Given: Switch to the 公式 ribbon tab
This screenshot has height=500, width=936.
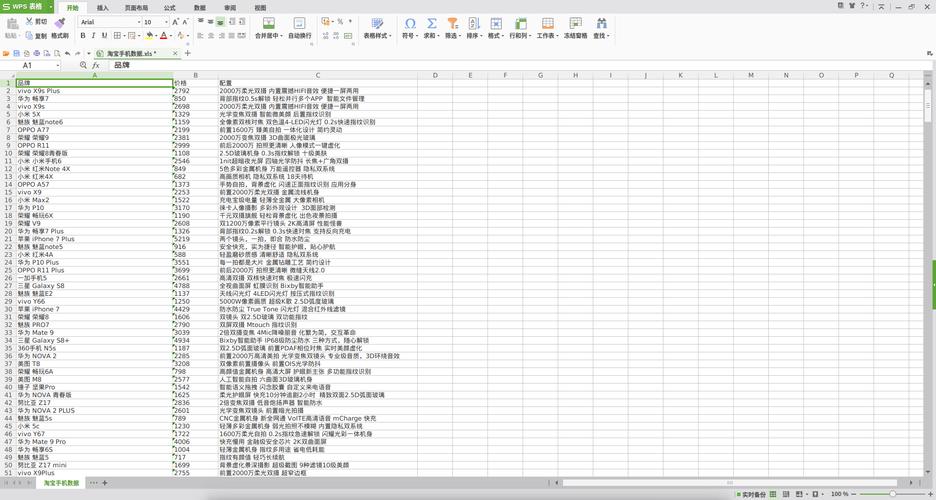Looking at the screenshot, I should pos(169,8).
